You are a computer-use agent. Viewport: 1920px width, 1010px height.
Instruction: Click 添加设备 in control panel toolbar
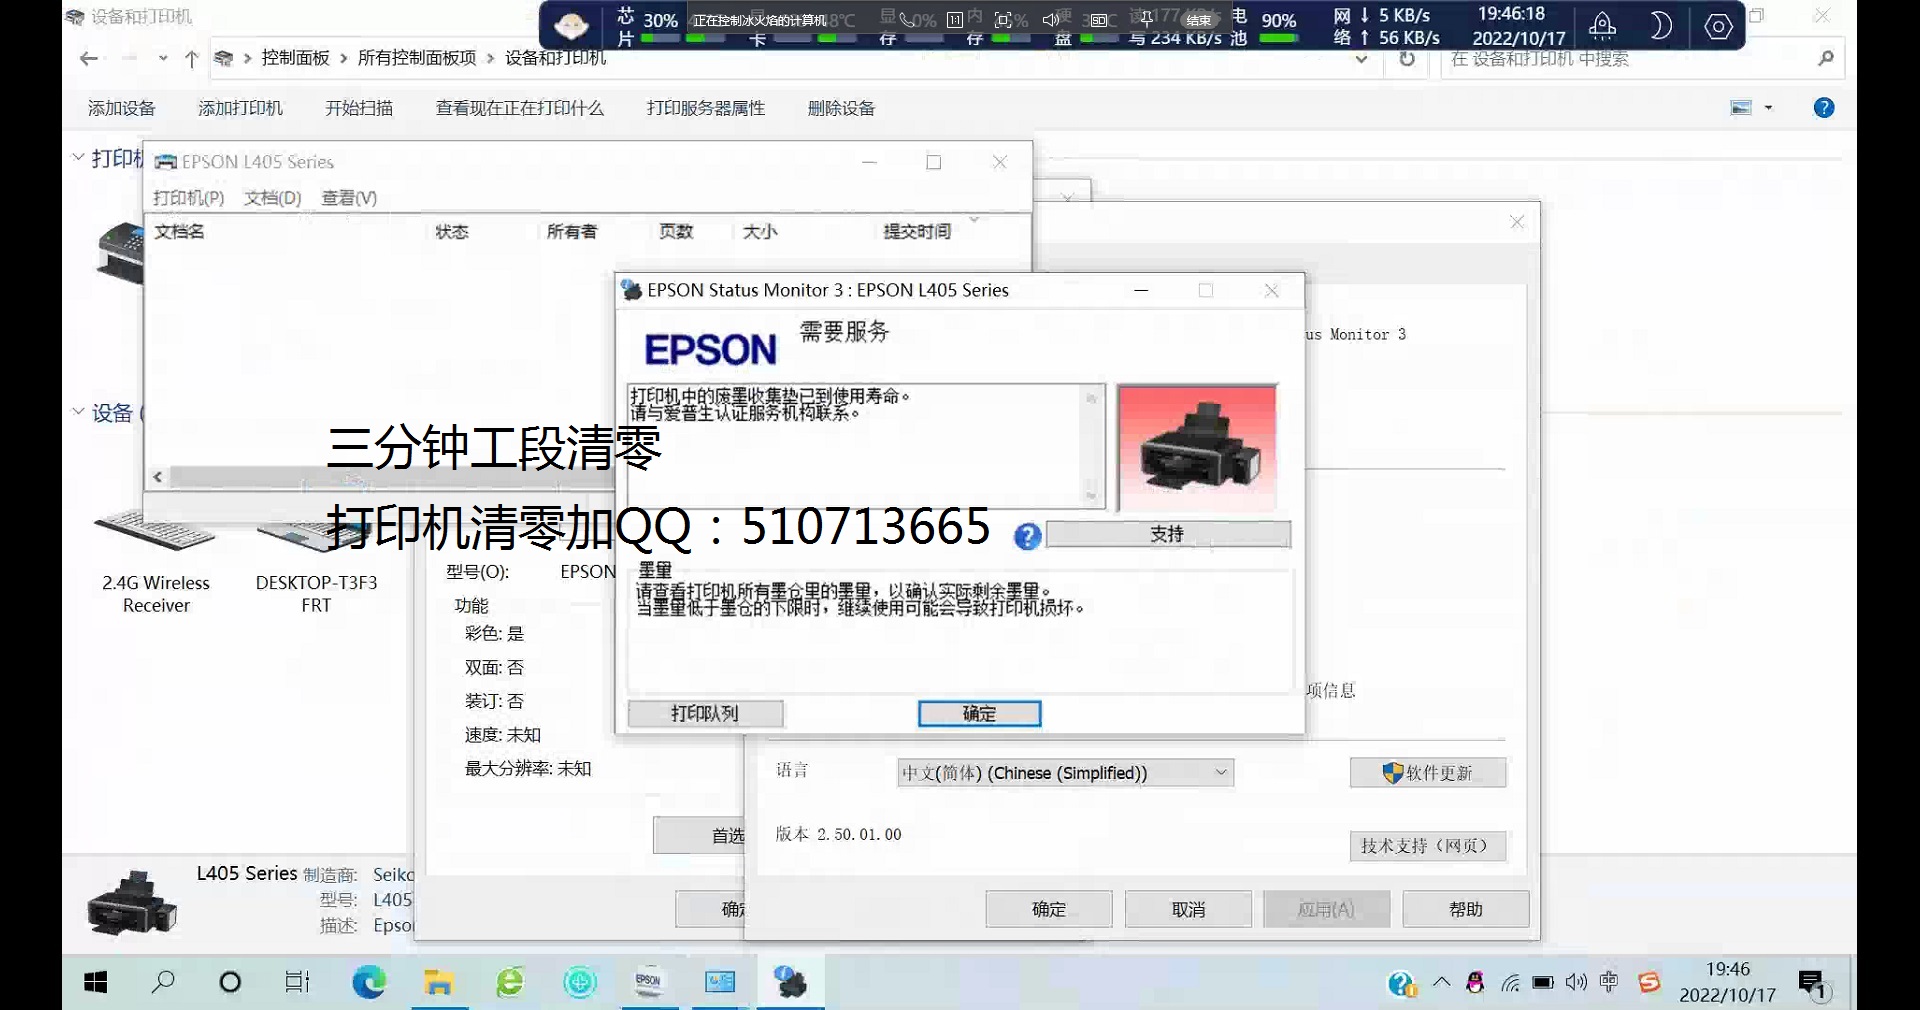(122, 108)
